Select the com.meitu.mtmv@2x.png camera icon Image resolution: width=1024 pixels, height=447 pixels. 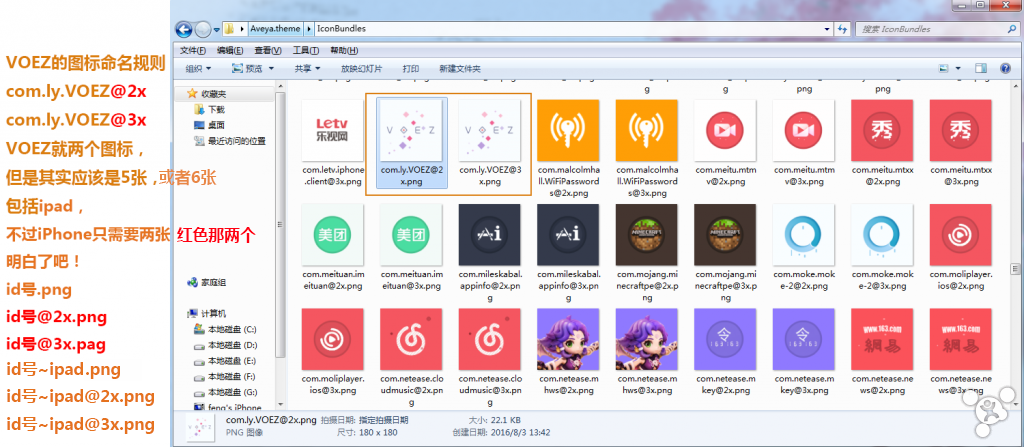725,131
